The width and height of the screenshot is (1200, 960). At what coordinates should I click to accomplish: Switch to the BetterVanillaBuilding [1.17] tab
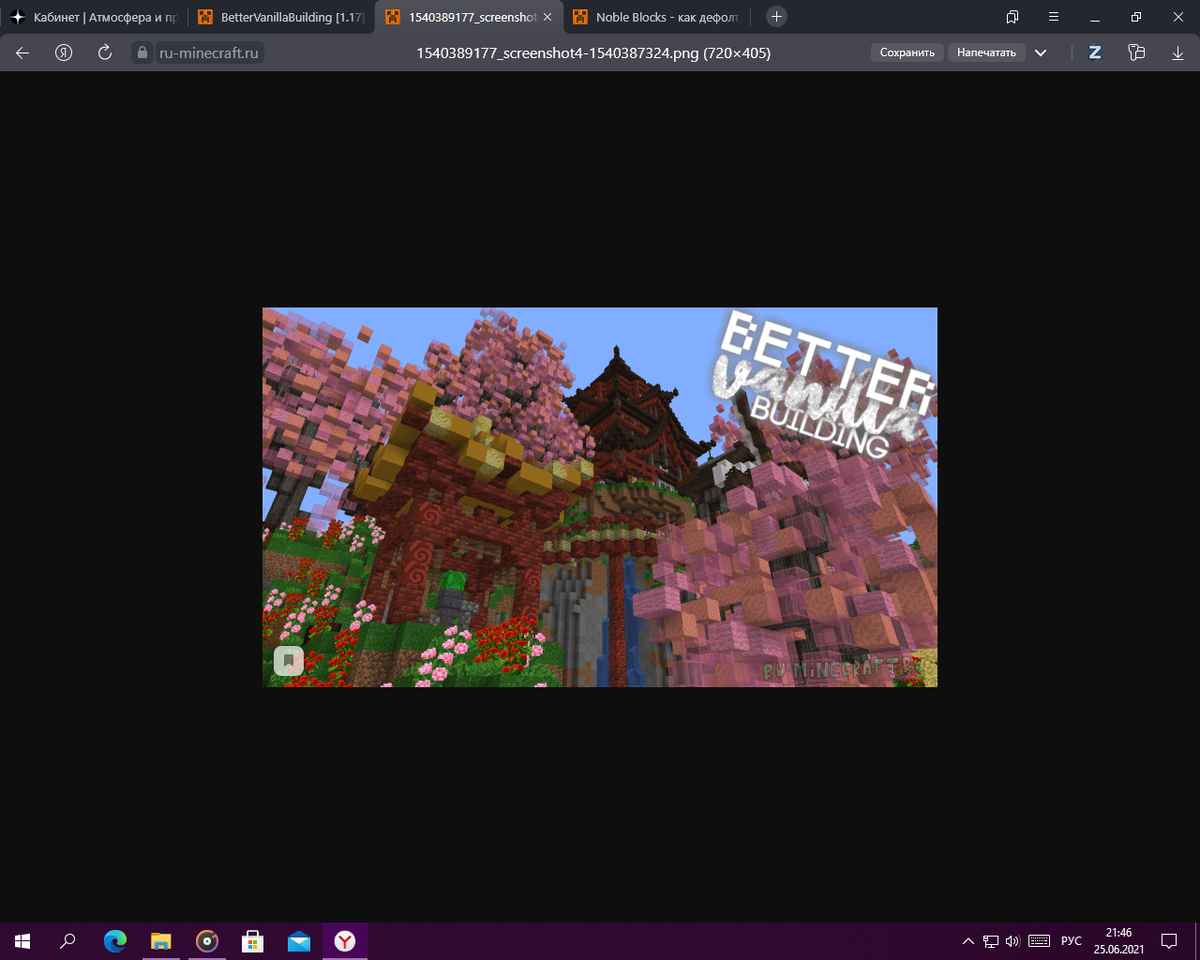coord(280,17)
